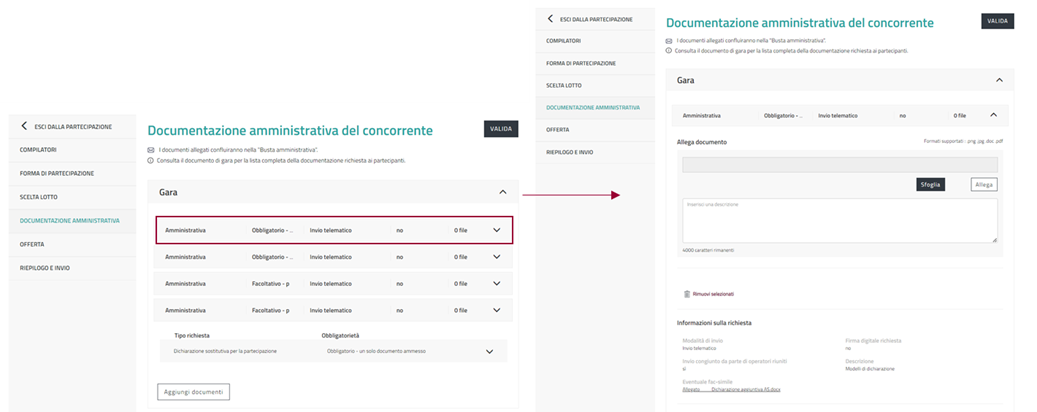Open Offerta in the left screenshot's sidebar

pos(31,244)
